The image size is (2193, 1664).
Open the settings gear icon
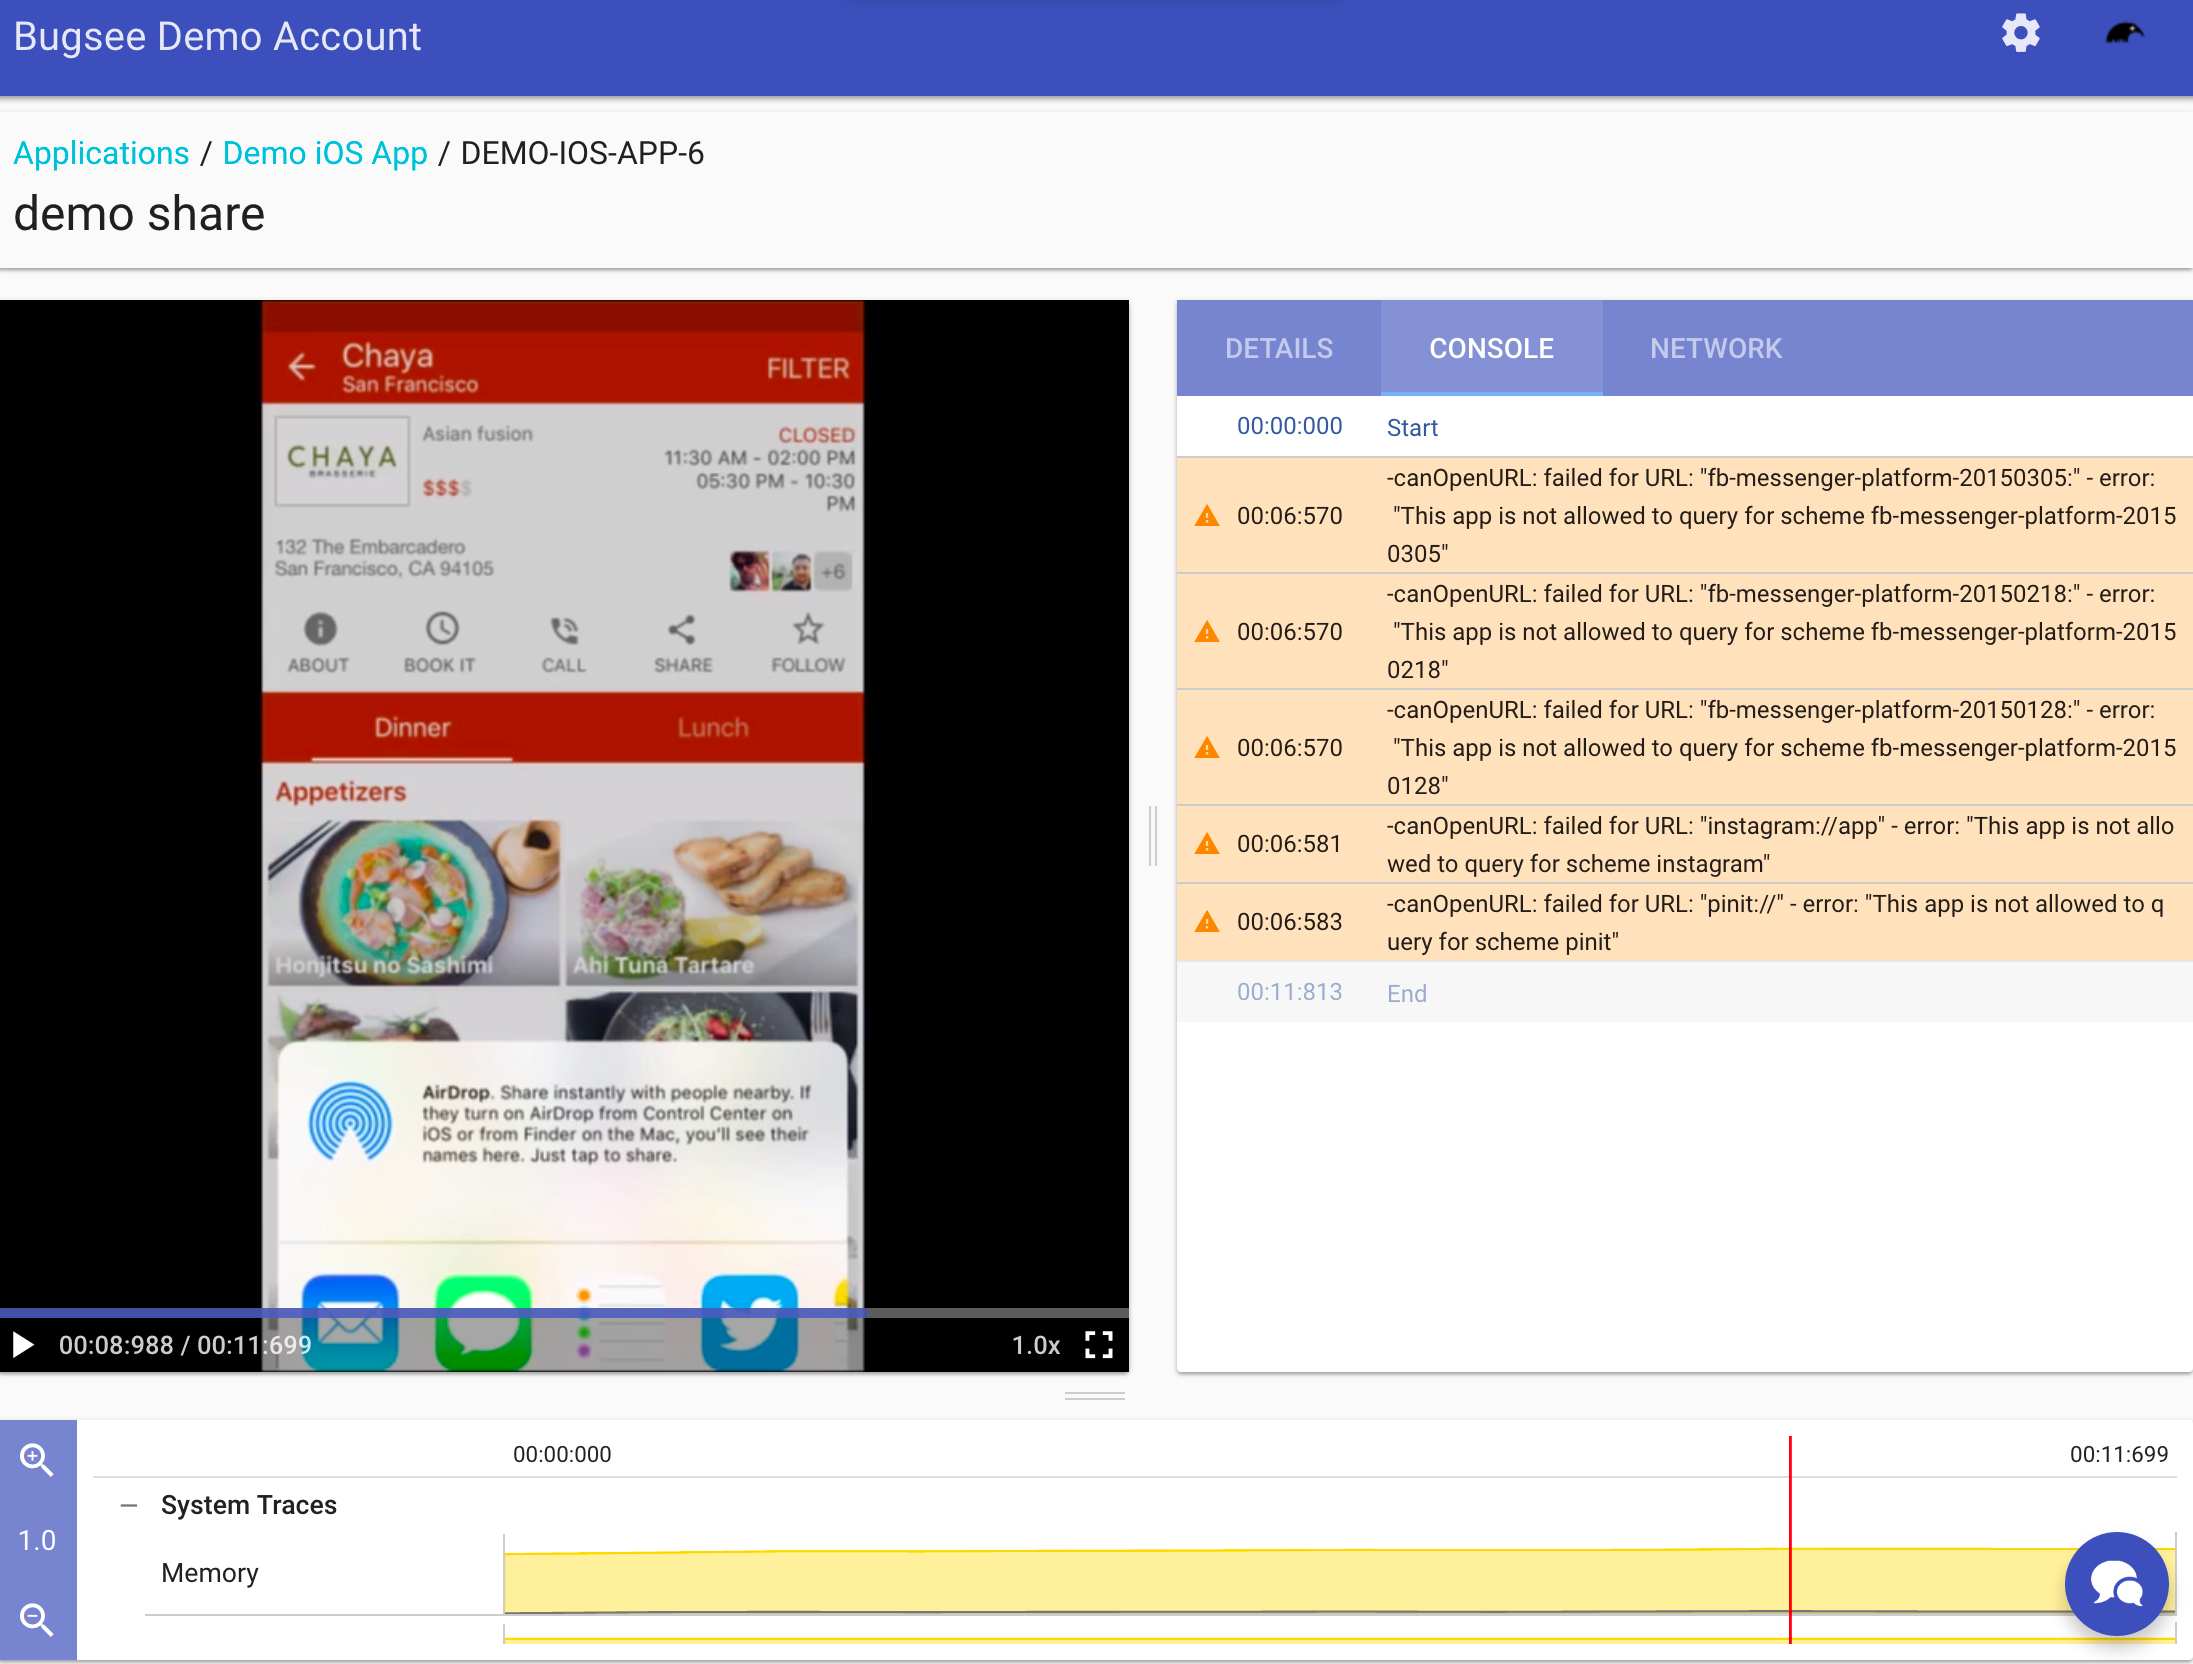point(2020,35)
